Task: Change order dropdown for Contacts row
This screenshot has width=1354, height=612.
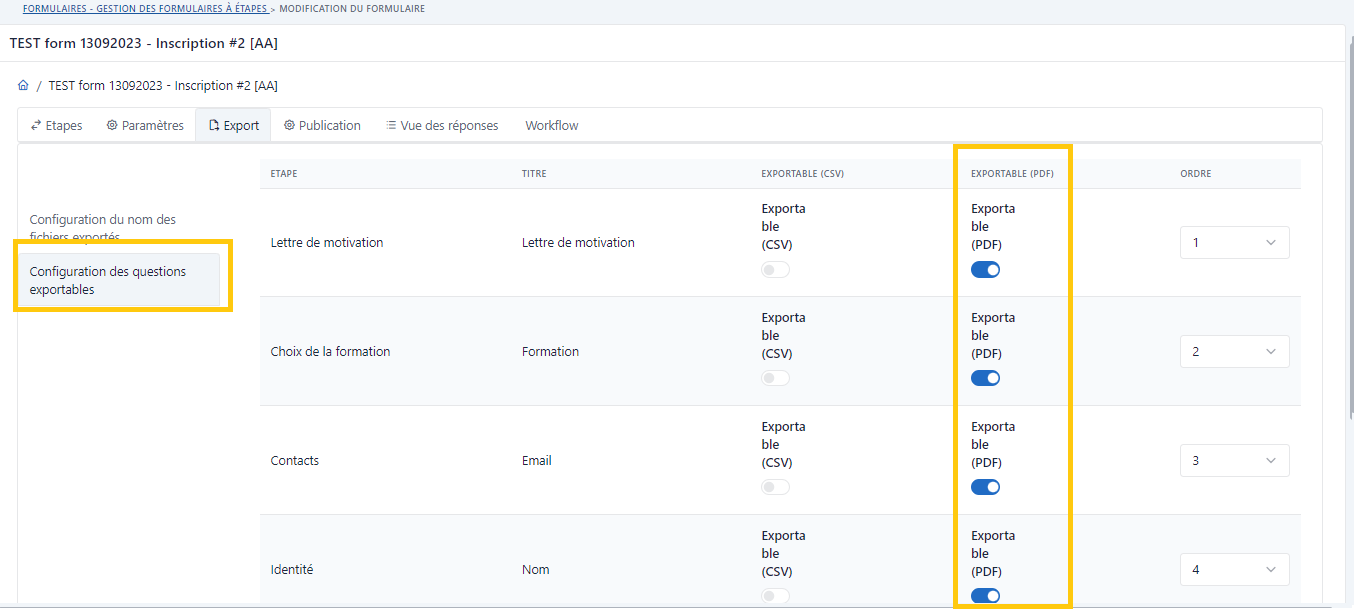Action: coord(1234,461)
